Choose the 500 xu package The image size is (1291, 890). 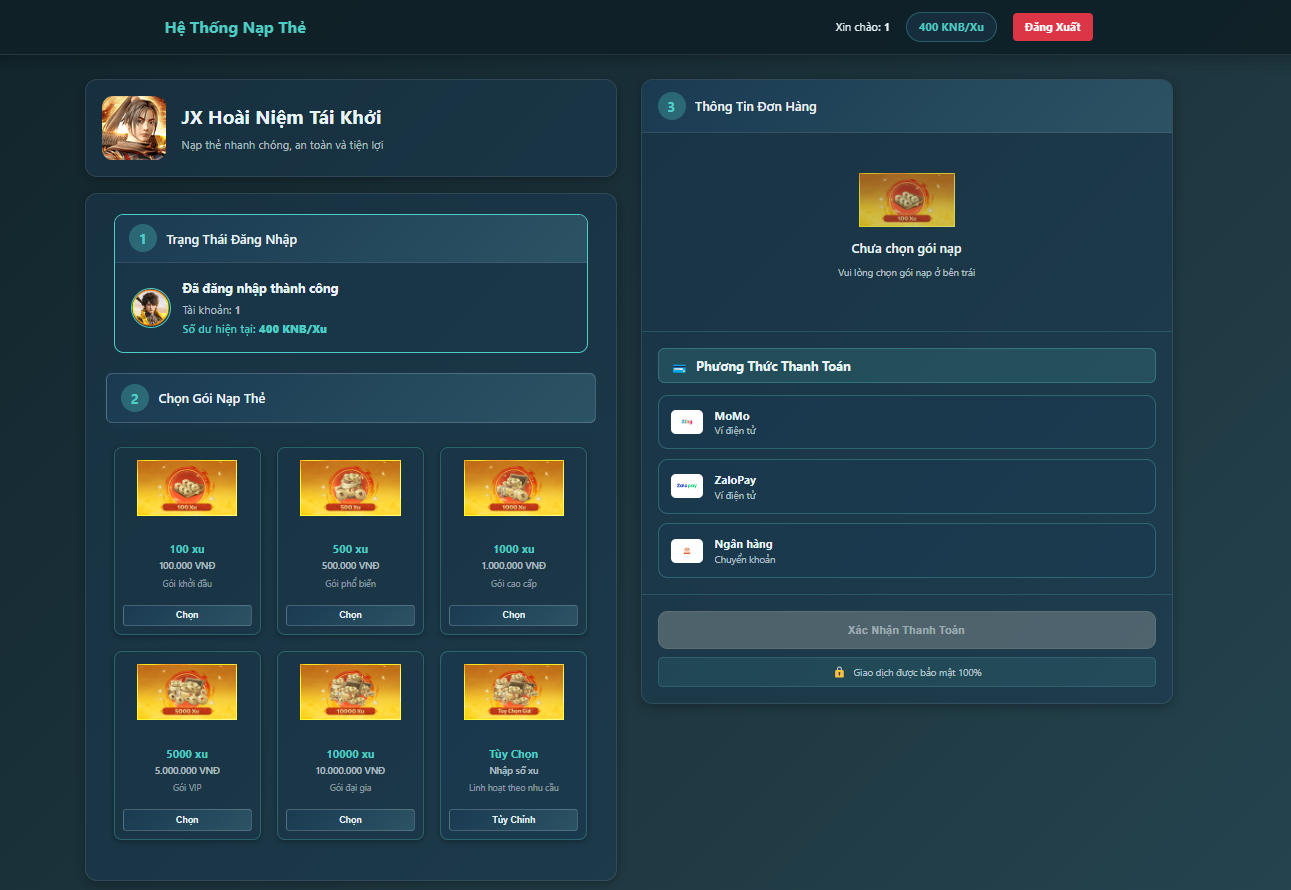350,615
